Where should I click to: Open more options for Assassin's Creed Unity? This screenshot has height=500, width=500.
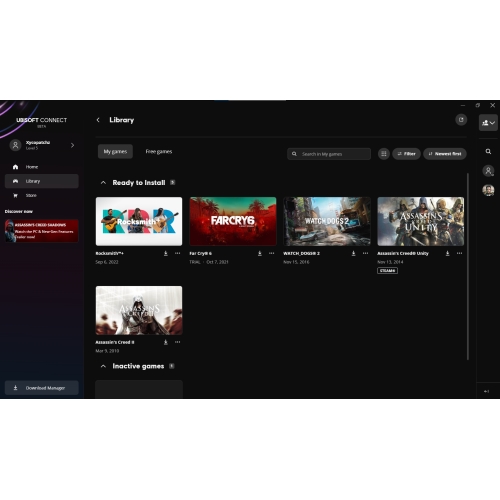(460, 253)
